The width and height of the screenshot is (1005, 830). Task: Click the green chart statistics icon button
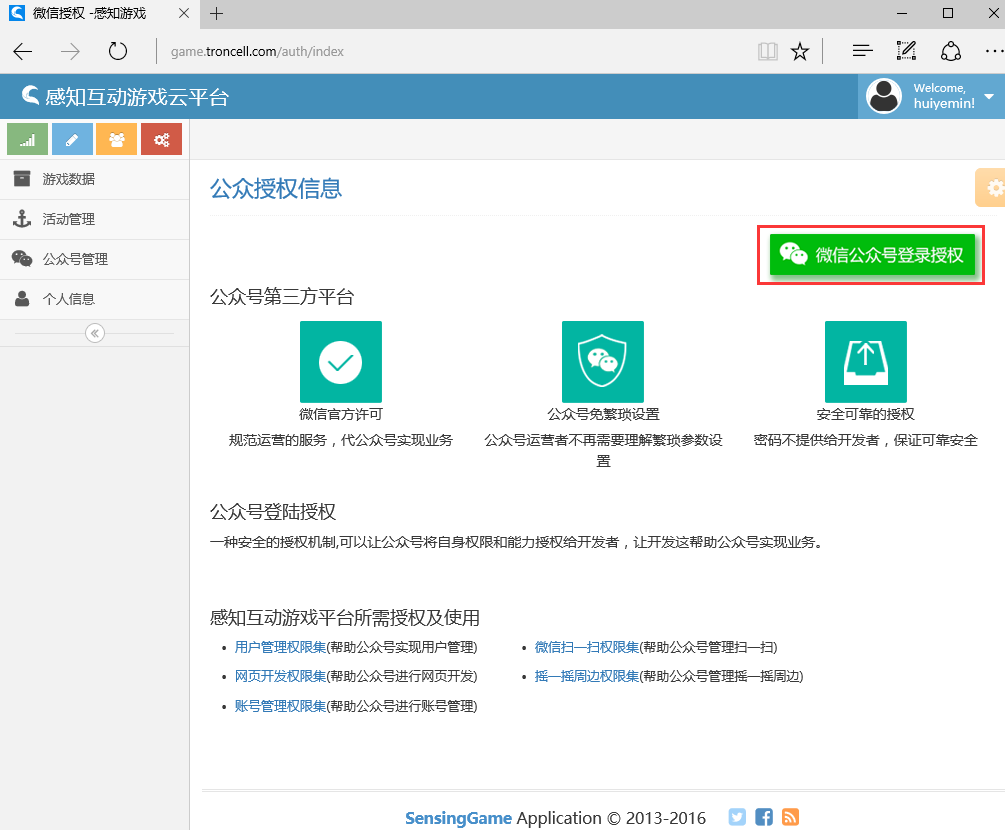[28, 139]
